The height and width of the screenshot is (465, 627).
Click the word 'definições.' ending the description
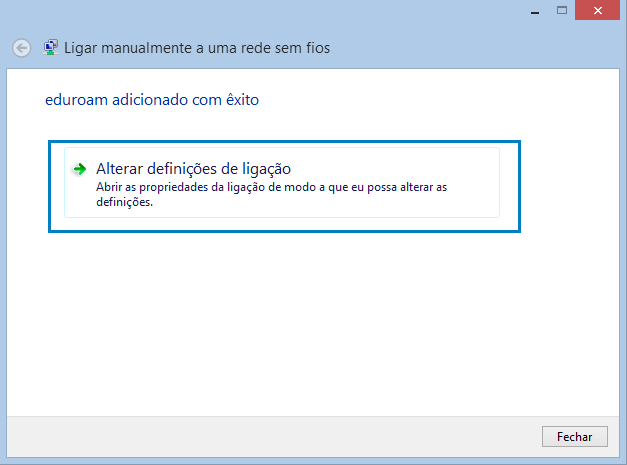(124, 202)
